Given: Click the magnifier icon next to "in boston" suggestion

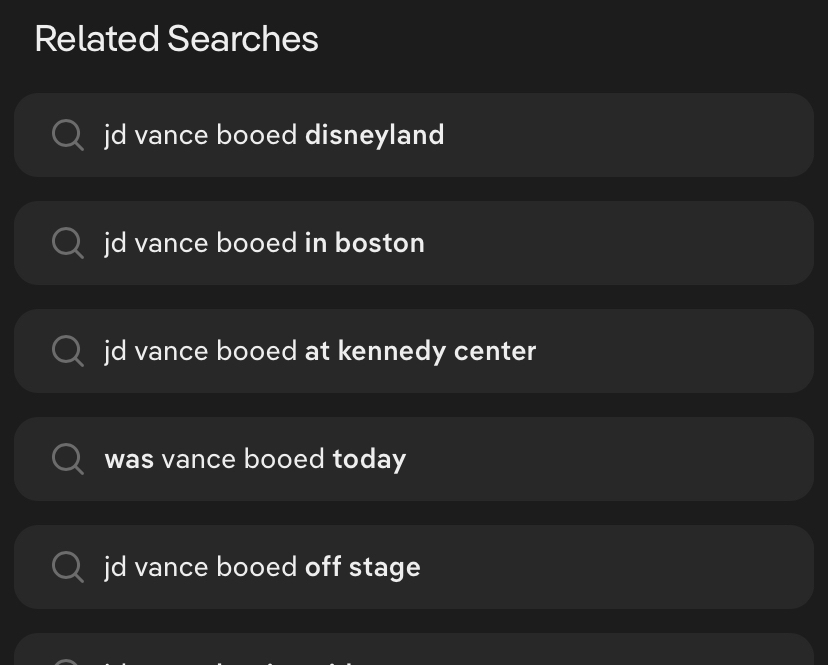Looking at the screenshot, I should (x=67, y=243).
